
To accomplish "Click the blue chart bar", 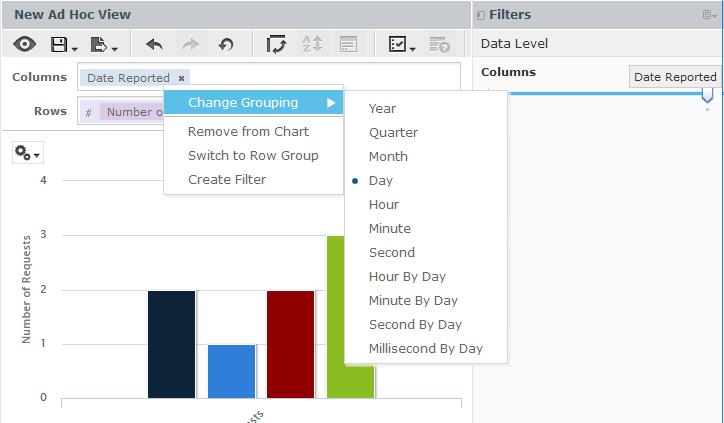I will coord(231,371).
